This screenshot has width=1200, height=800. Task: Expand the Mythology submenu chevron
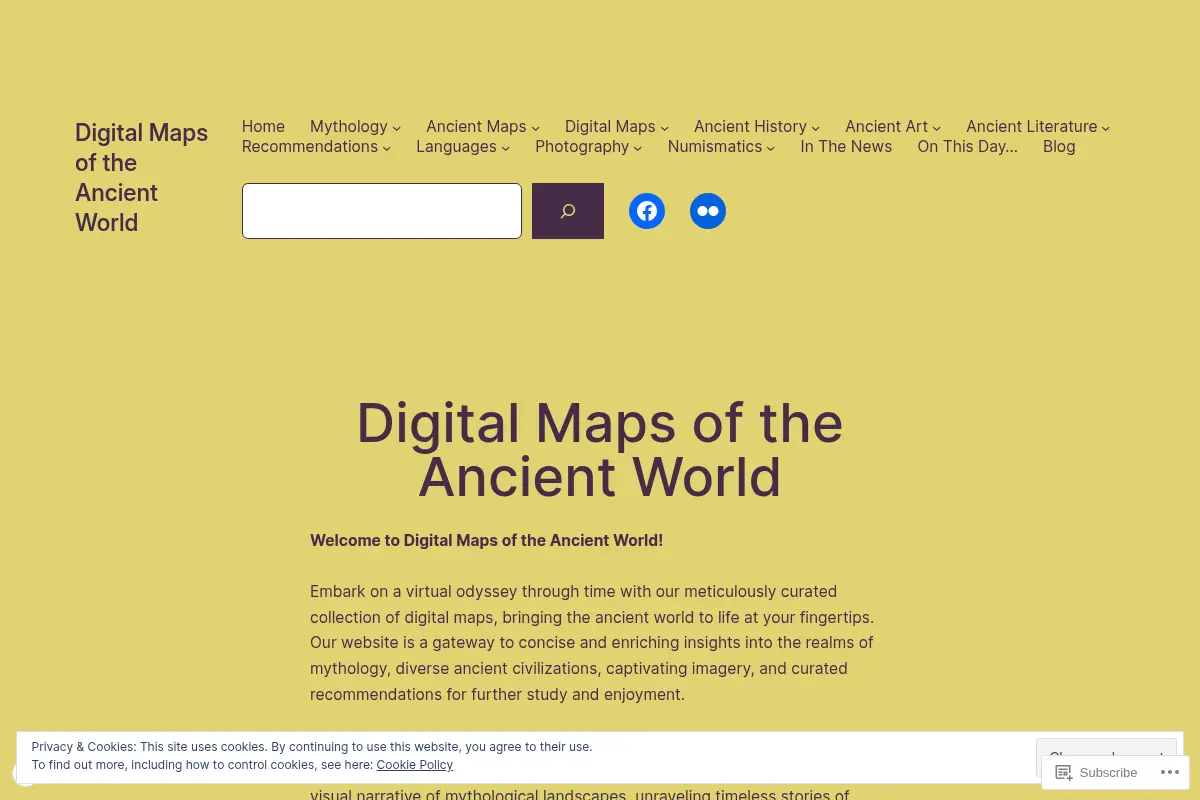tap(396, 128)
